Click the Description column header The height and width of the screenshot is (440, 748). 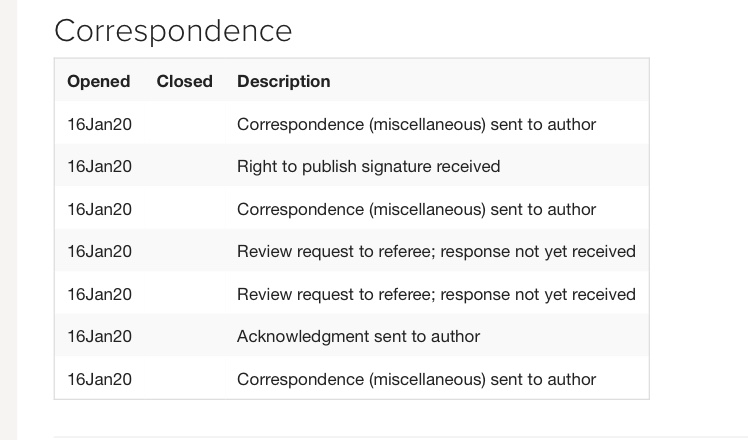[284, 82]
